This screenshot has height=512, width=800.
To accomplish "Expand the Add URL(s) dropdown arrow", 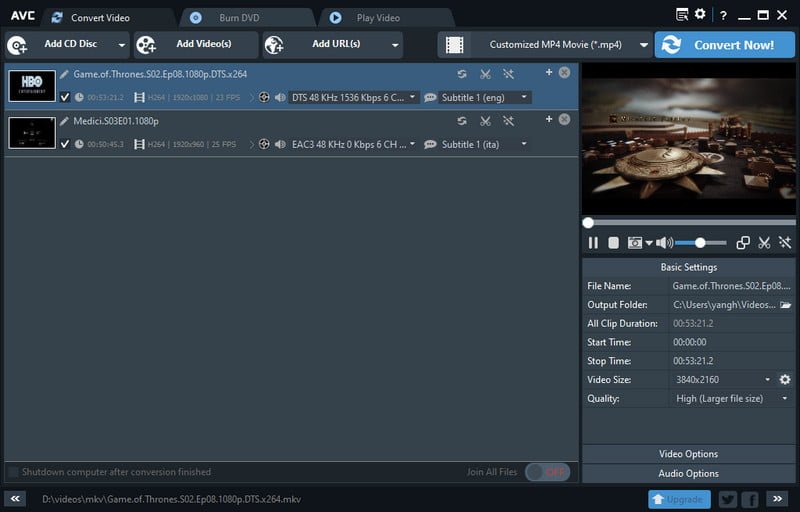I will click(395, 45).
